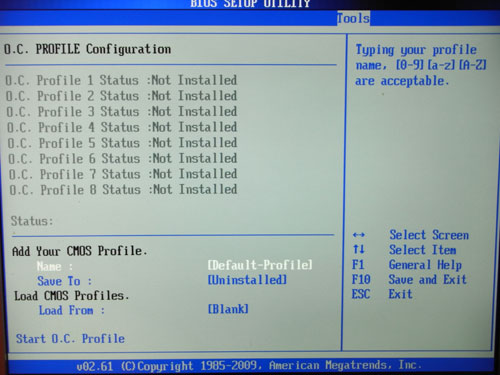
Task: Select the Tools tab
Action: tap(353, 18)
